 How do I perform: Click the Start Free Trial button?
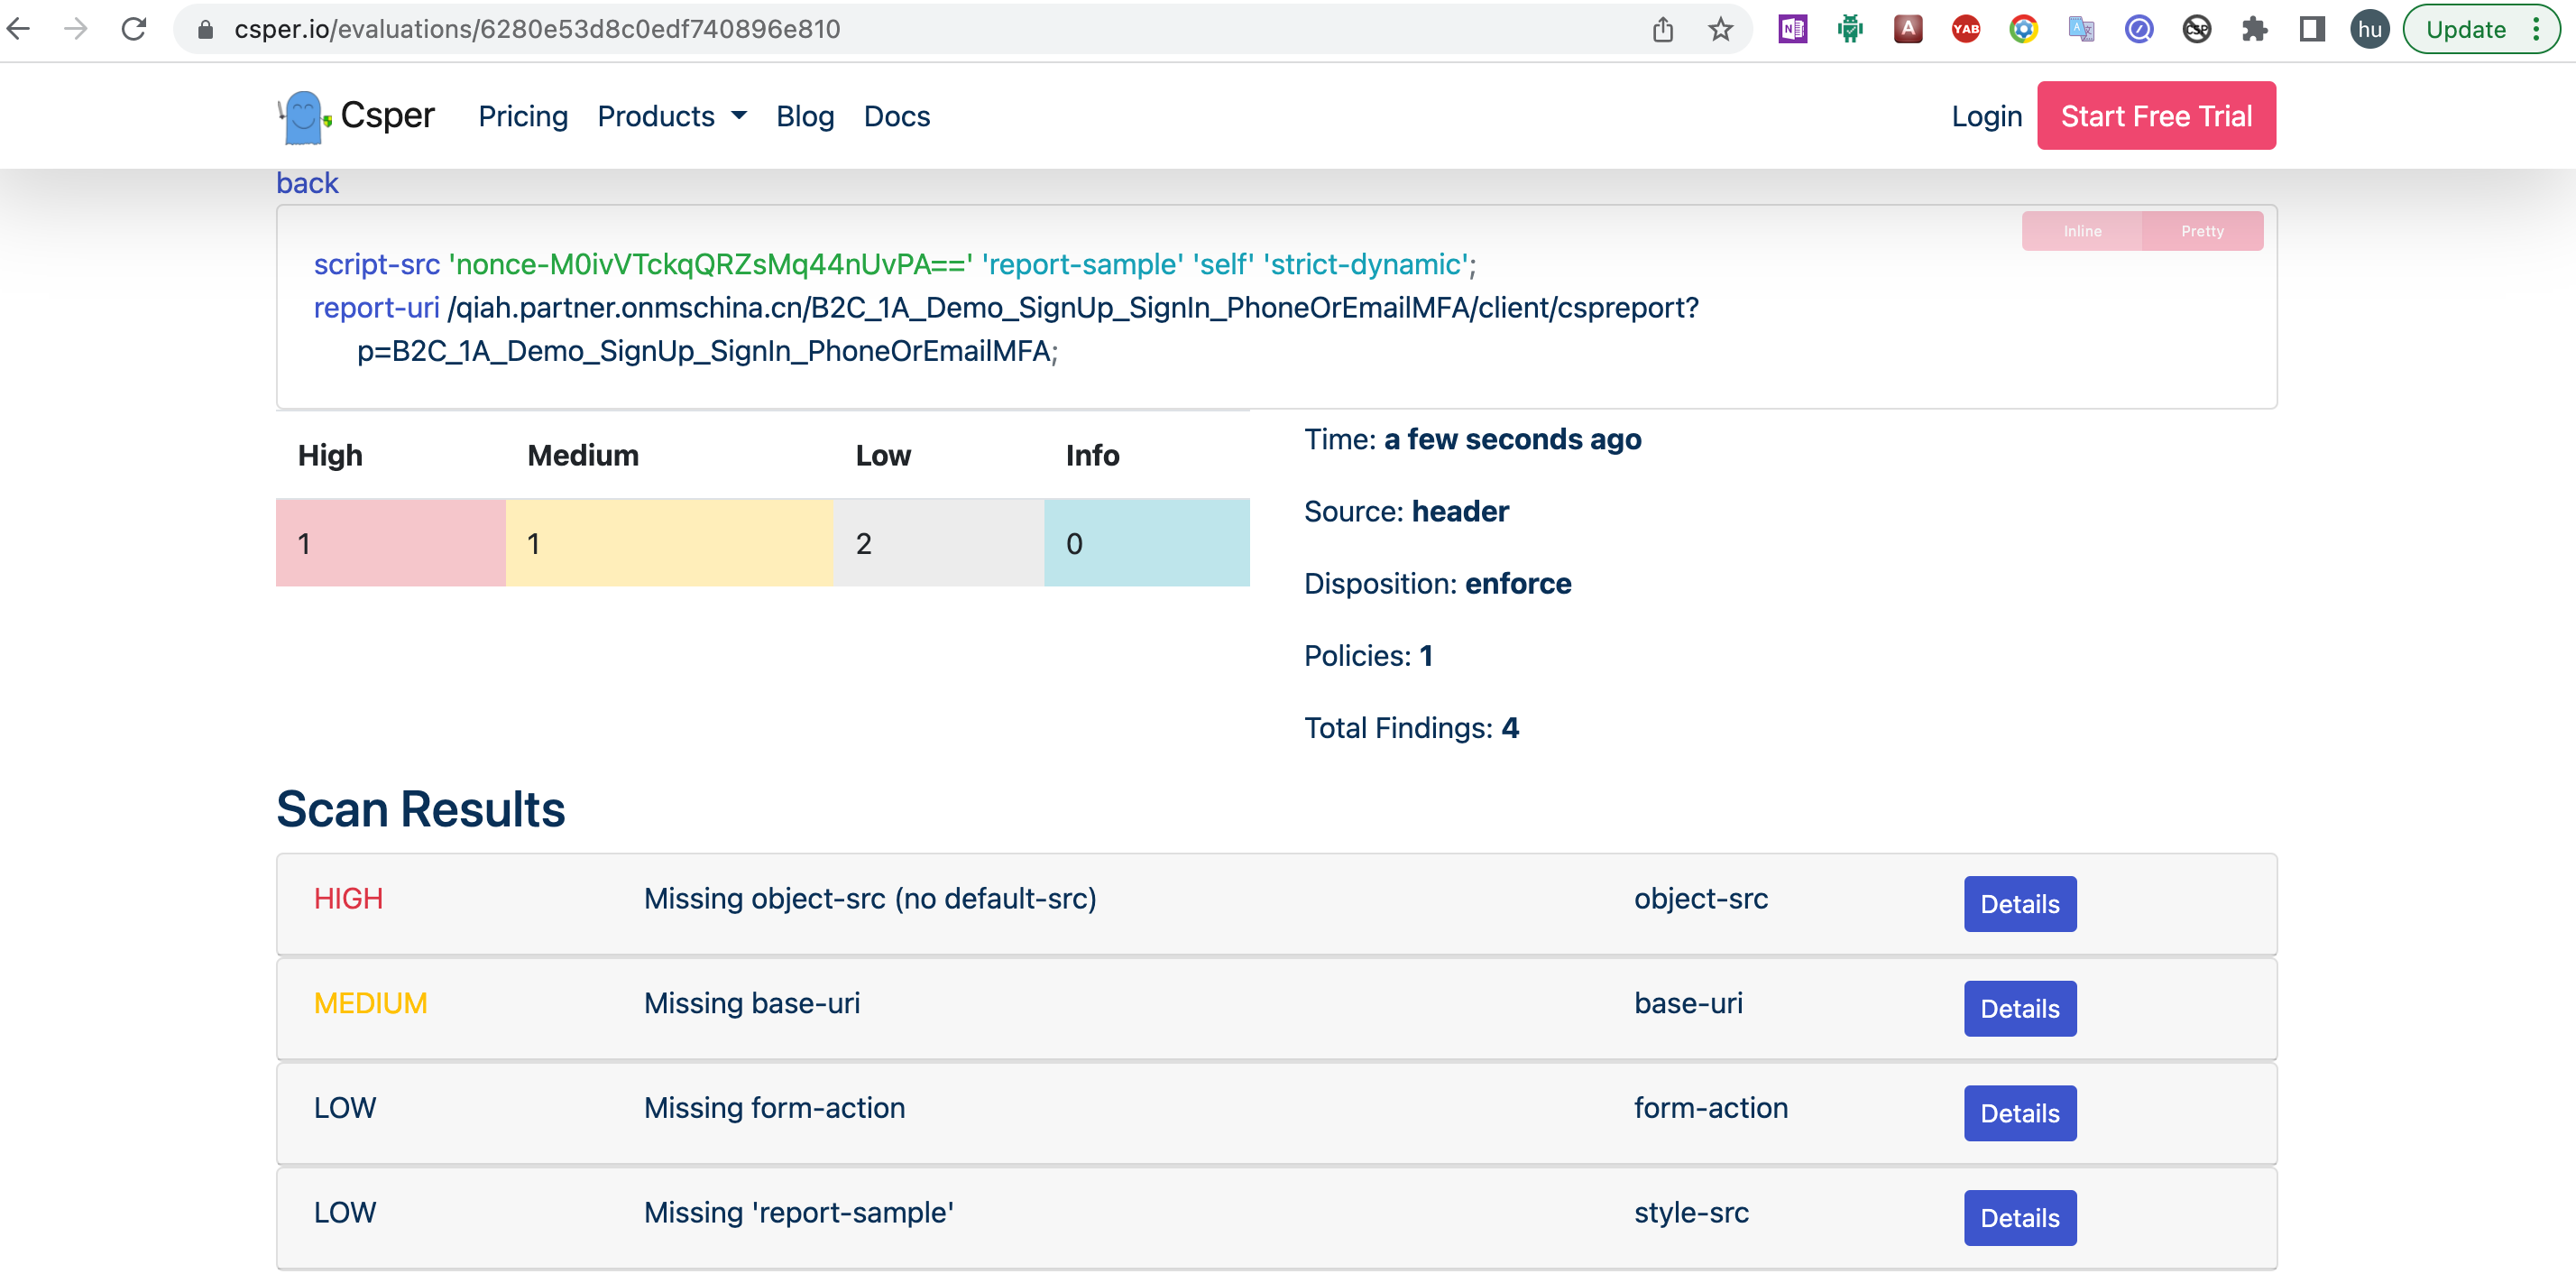point(2156,116)
